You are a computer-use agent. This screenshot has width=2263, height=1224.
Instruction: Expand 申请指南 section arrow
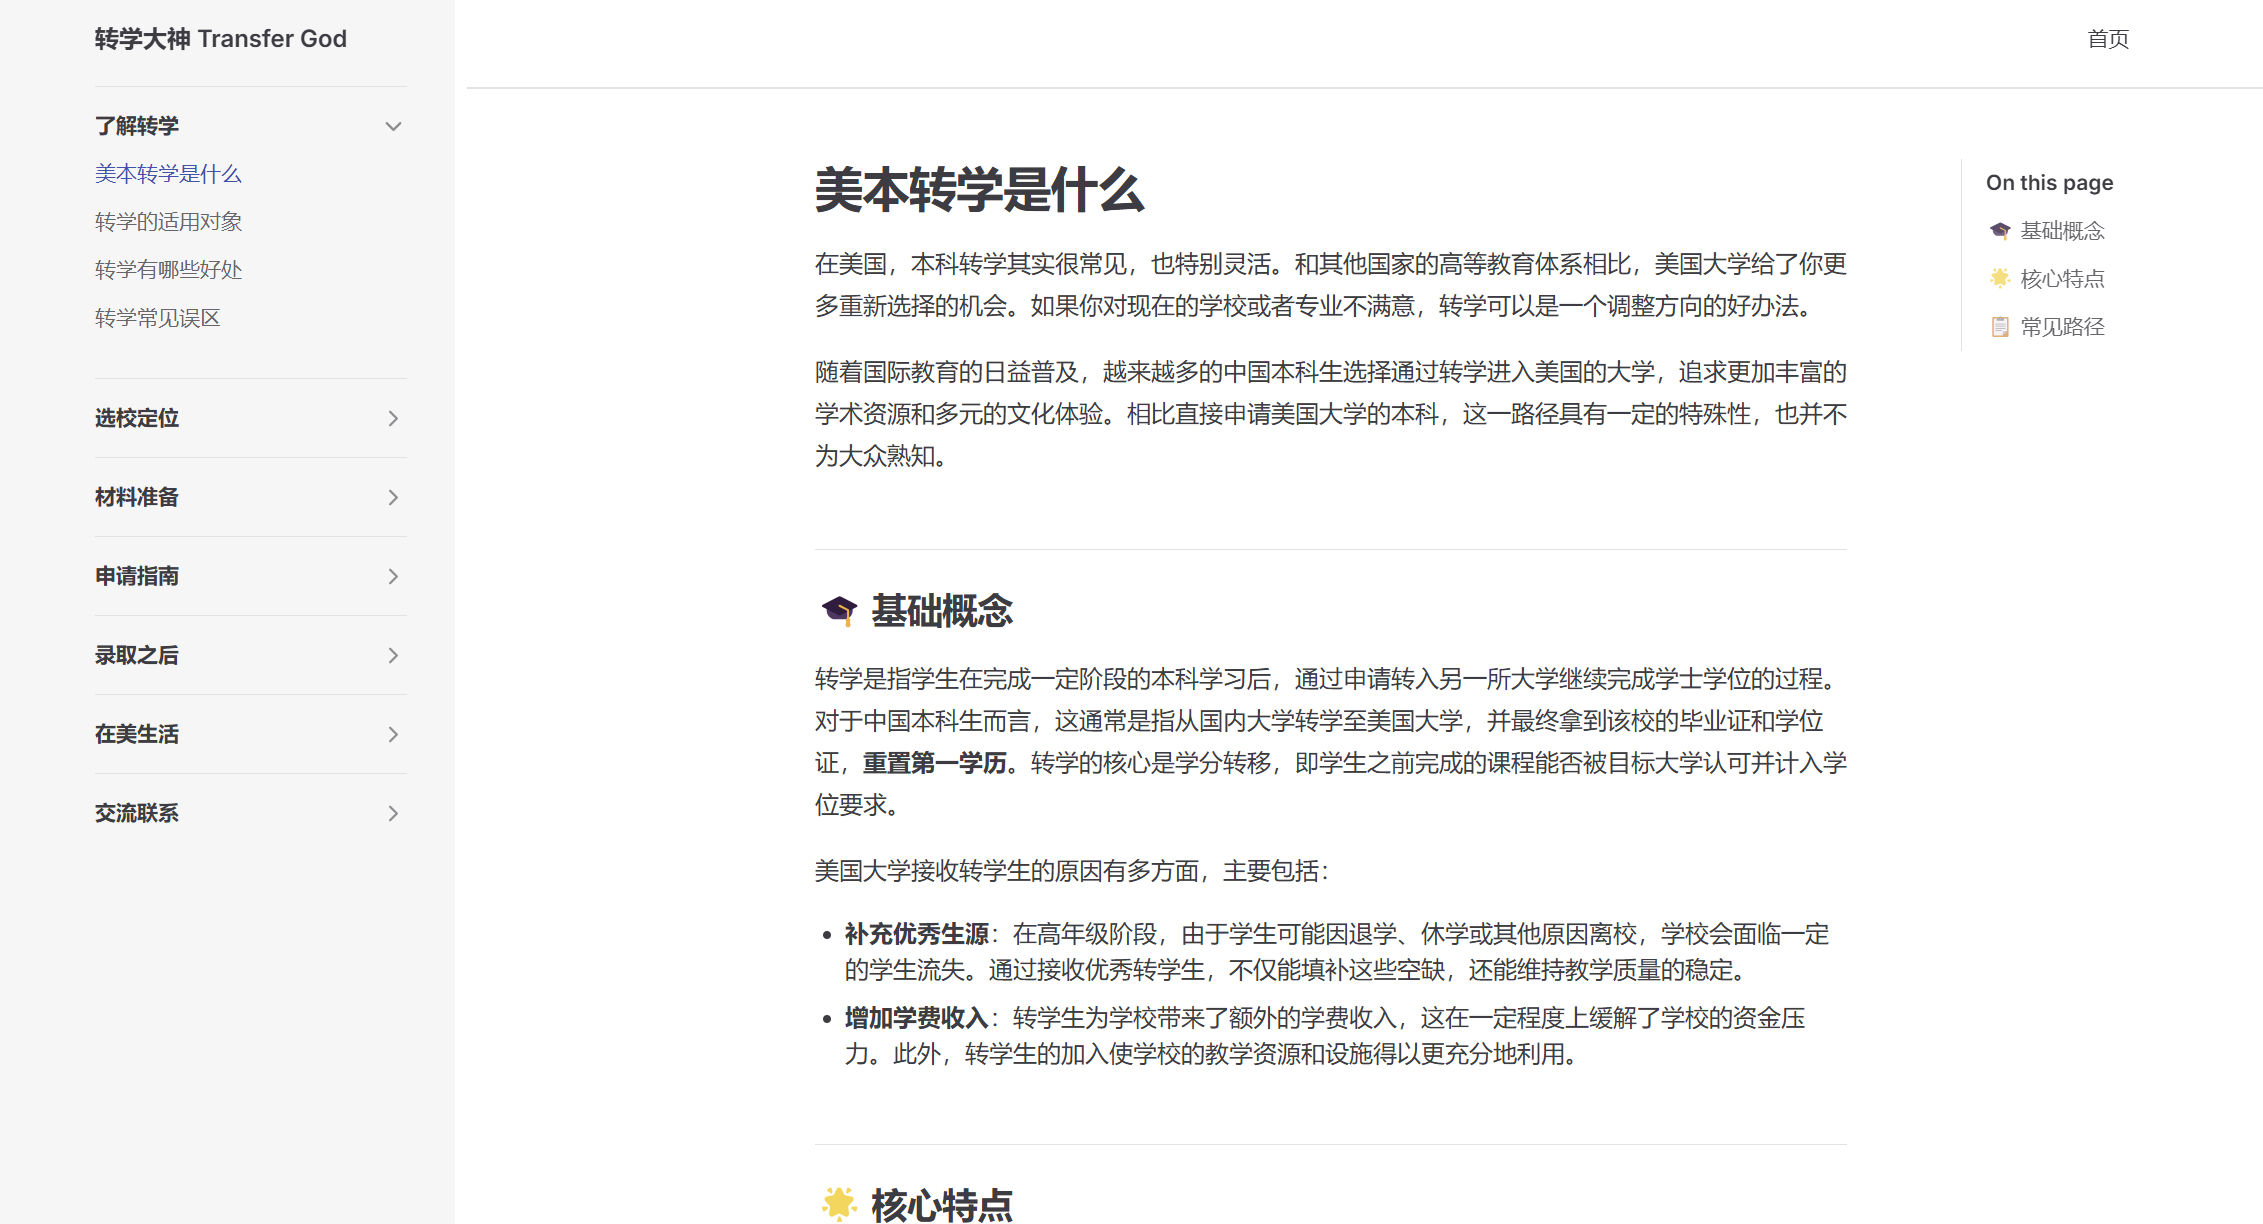coord(393,576)
